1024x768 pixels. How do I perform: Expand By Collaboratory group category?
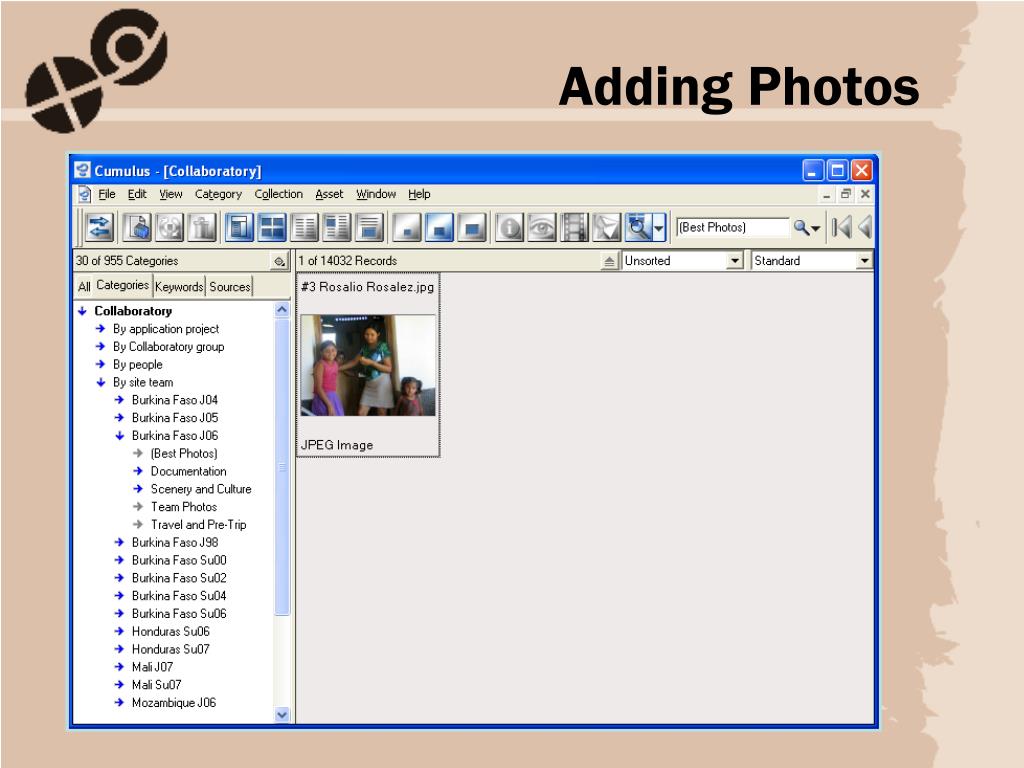pos(101,346)
